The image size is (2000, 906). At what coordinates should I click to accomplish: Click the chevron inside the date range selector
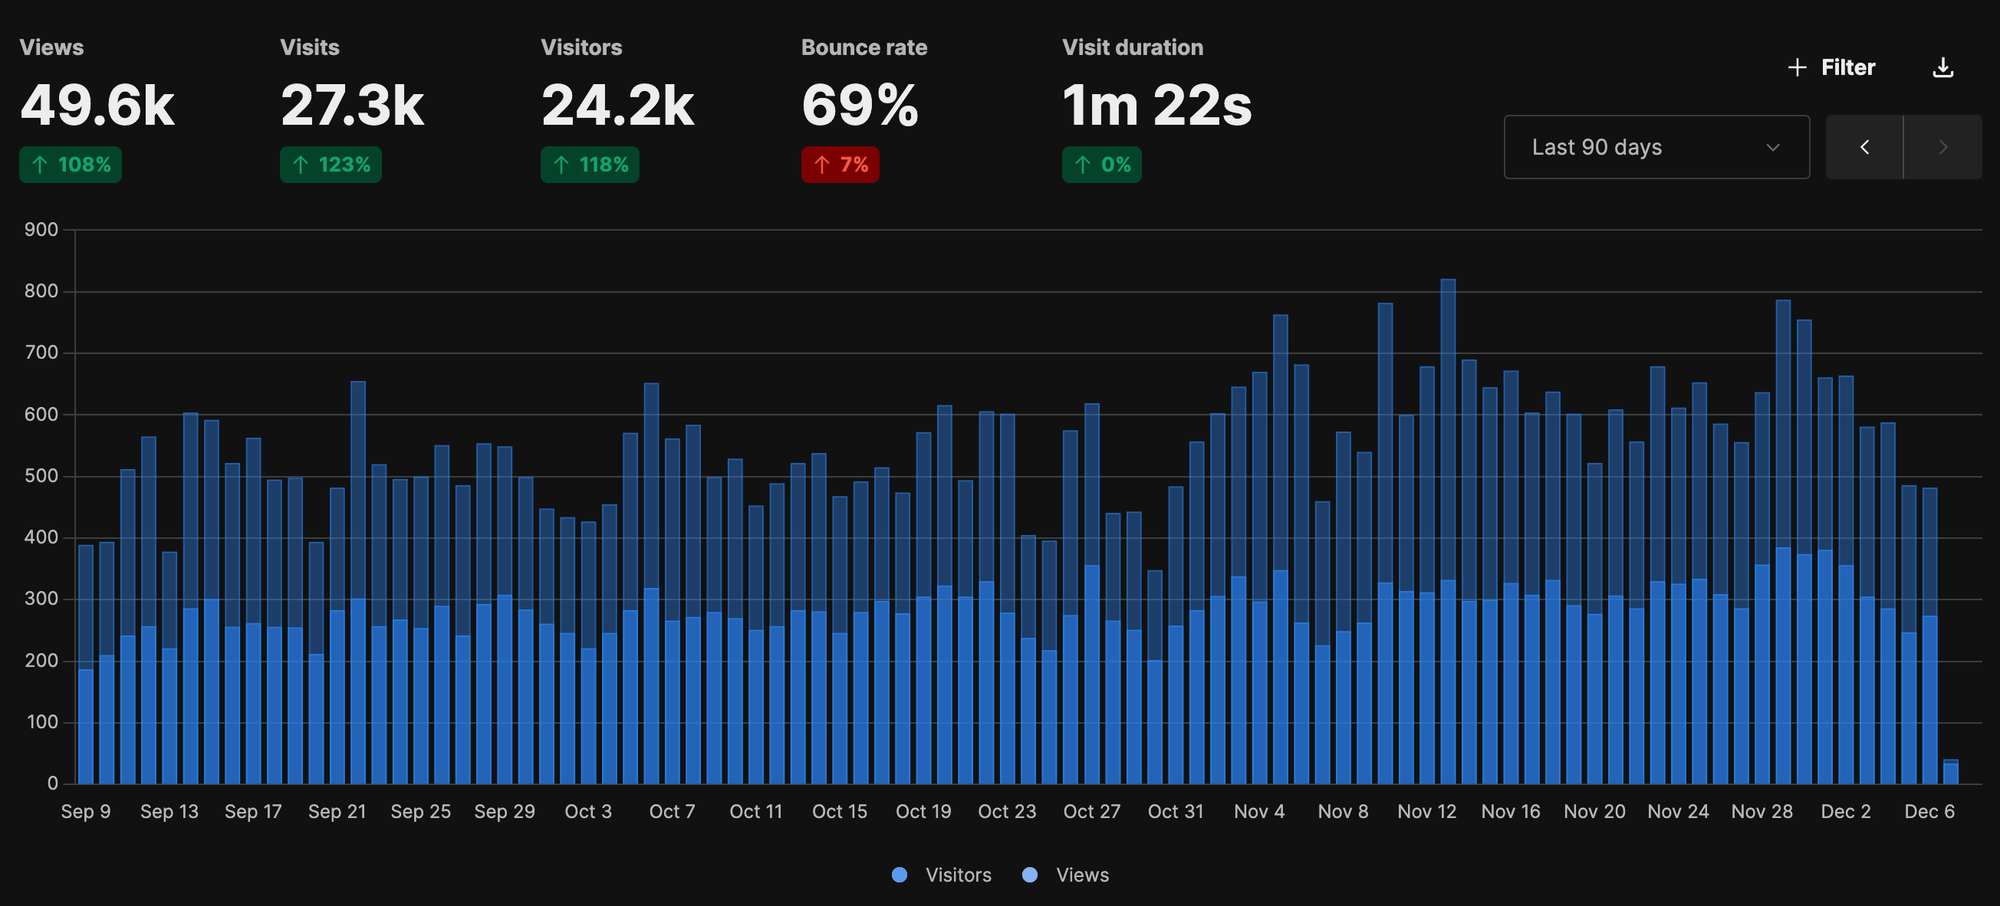pyautogui.click(x=1773, y=147)
